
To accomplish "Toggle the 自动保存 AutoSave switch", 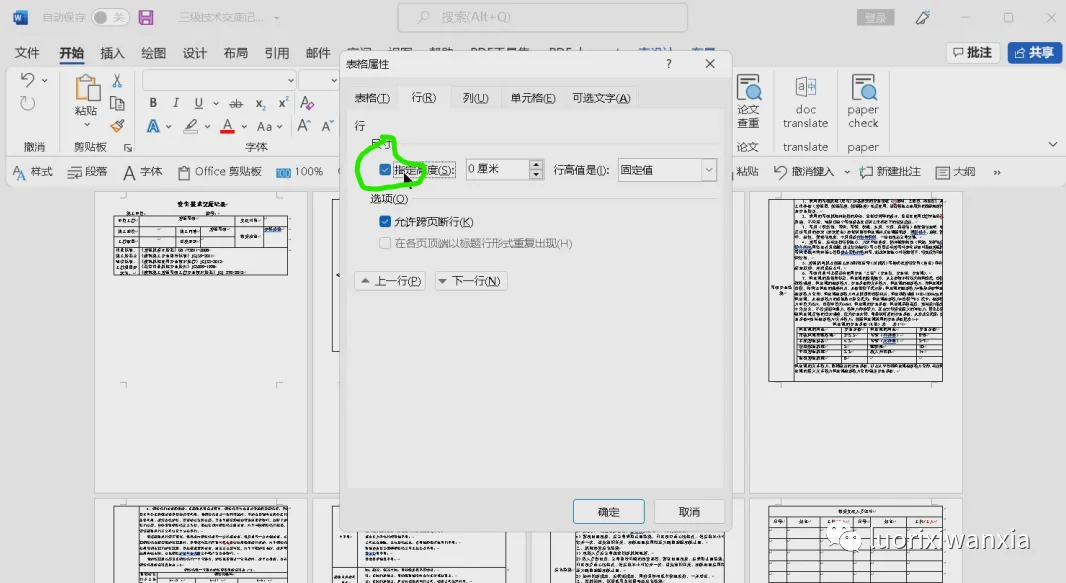I will [109, 18].
